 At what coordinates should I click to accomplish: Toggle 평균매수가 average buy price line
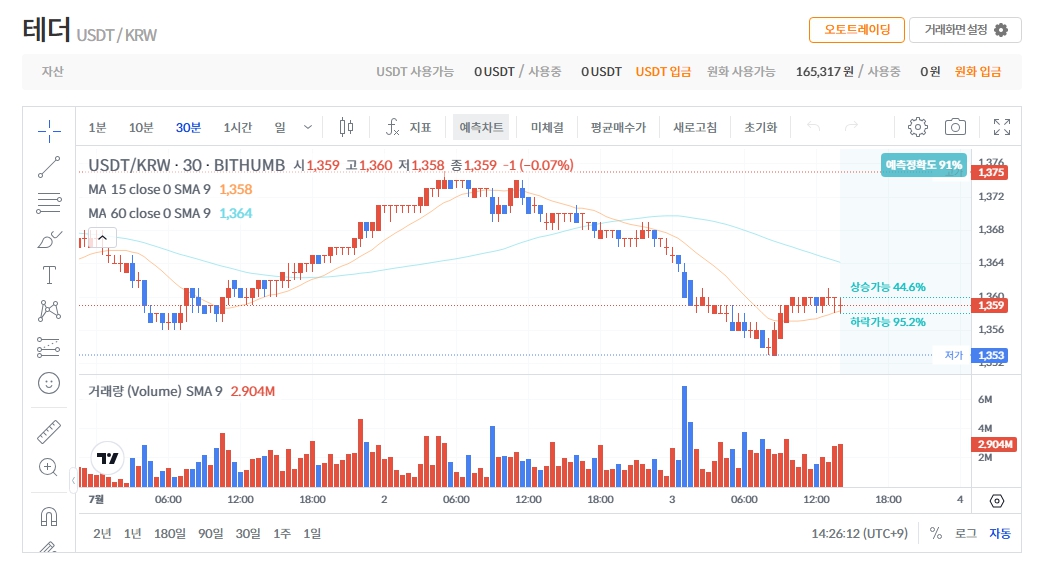tap(618, 127)
